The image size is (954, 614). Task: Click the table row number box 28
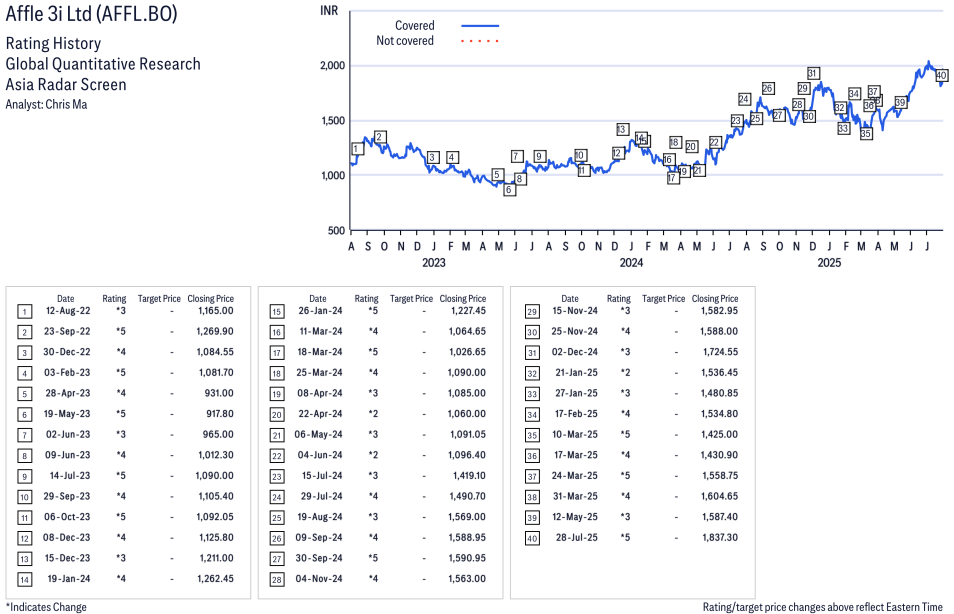coord(277,579)
